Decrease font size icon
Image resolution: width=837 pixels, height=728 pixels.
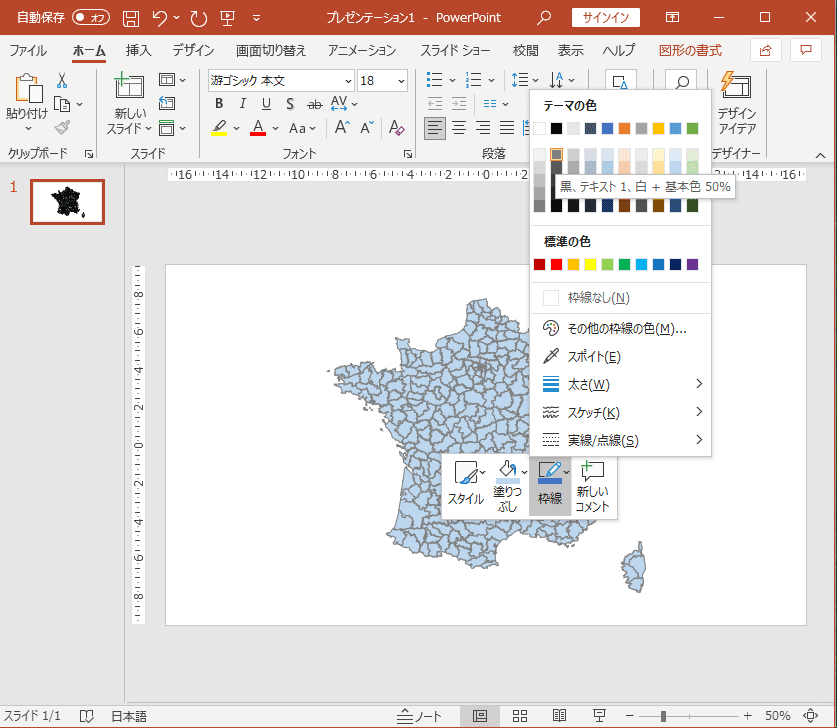(367, 128)
